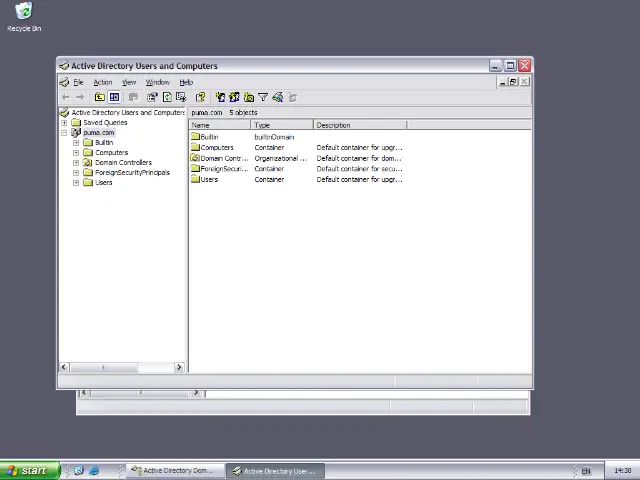Select the Builtin row in the list
The image size is (640, 480).
[204, 137]
